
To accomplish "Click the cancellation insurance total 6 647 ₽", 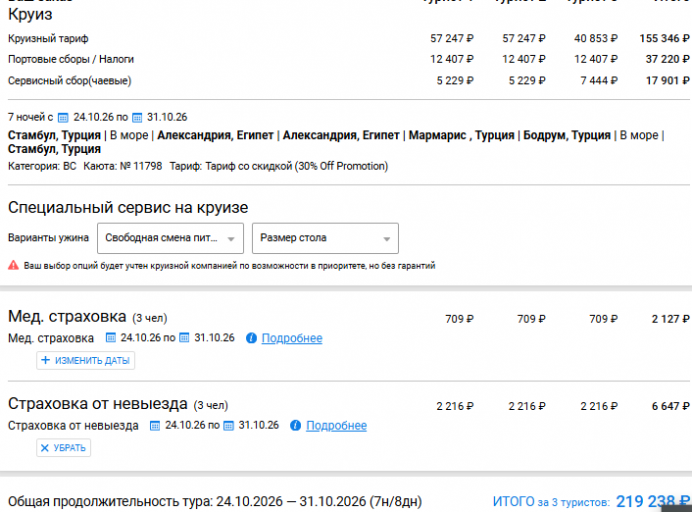I will point(670,406).
